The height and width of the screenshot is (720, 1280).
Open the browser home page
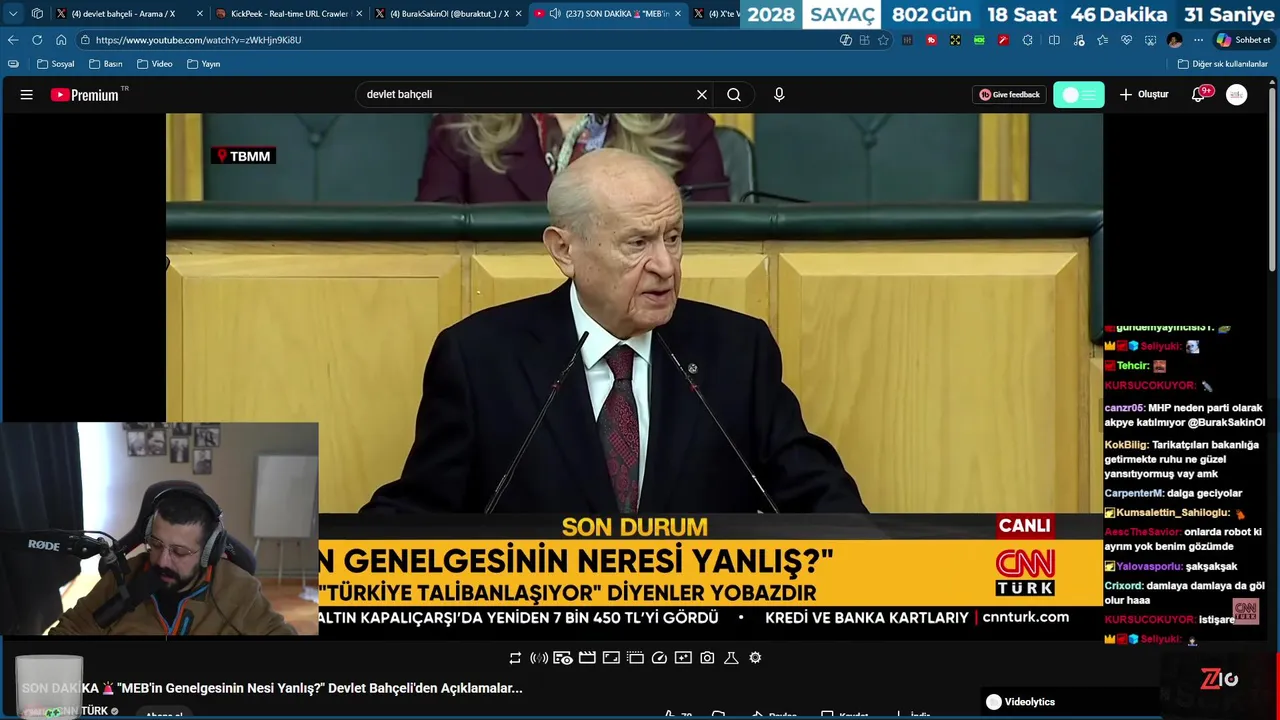(61, 40)
